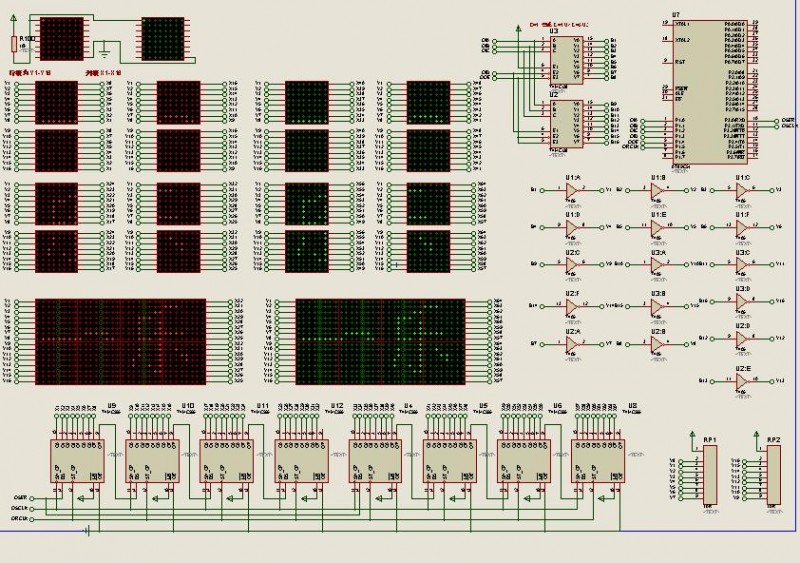The height and width of the screenshot is (563, 800).
Task: Select the U2:F inverter gate
Action: [x=571, y=305]
